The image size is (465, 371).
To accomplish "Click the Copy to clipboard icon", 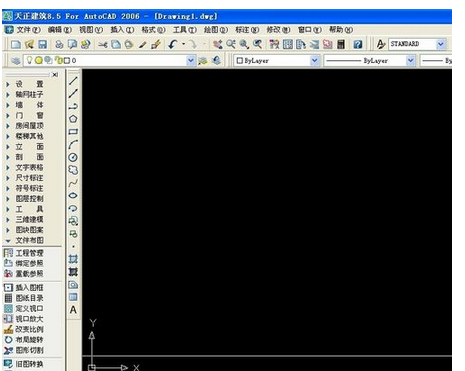I will 116,44.
